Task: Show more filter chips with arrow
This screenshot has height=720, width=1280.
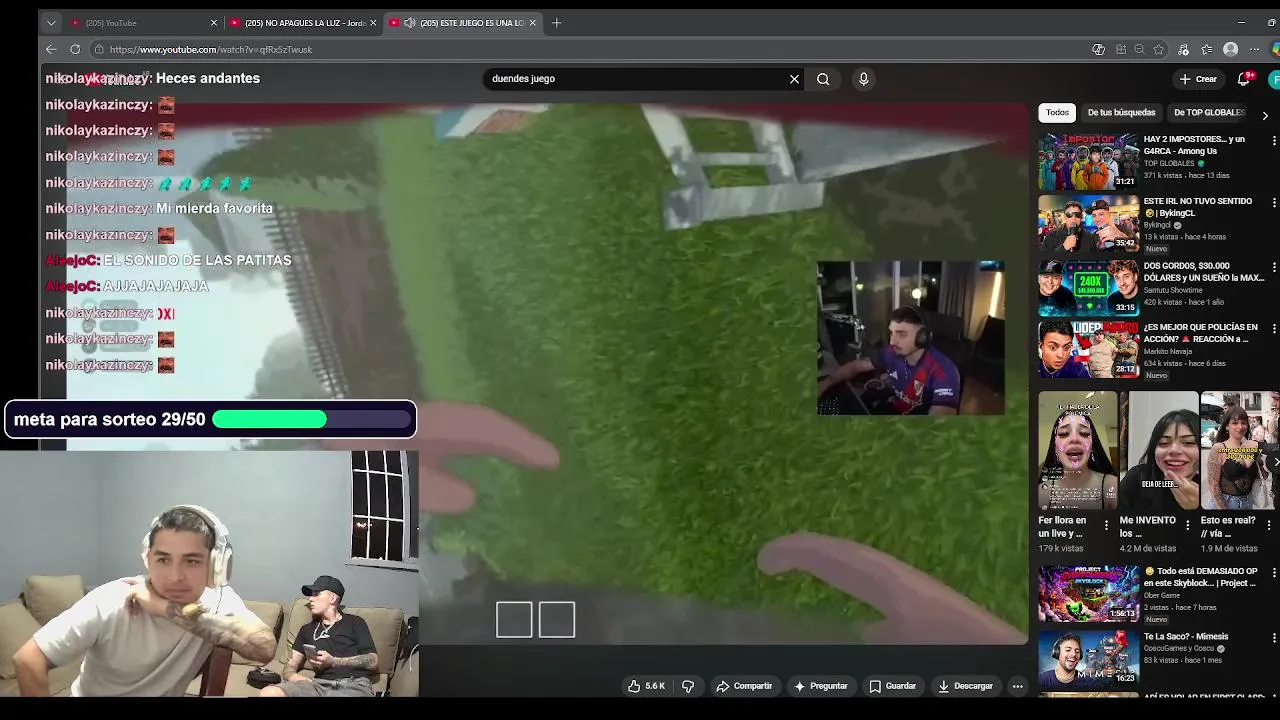Action: [x=1265, y=115]
